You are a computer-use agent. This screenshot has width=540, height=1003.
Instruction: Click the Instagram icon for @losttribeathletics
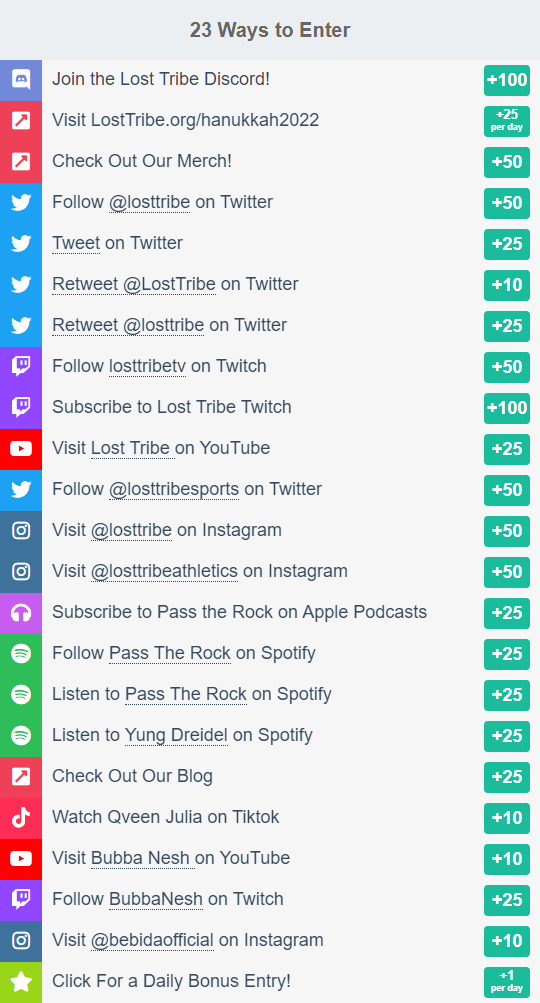tap(21, 571)
